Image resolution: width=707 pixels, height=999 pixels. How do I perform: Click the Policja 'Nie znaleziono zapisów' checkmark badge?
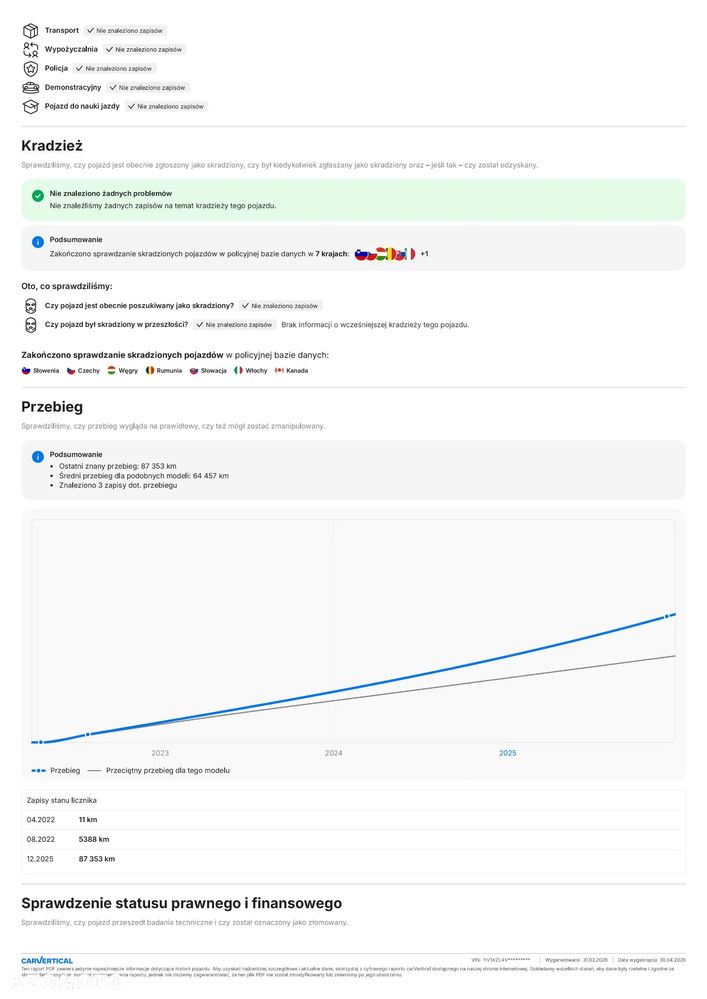point(114,68)
